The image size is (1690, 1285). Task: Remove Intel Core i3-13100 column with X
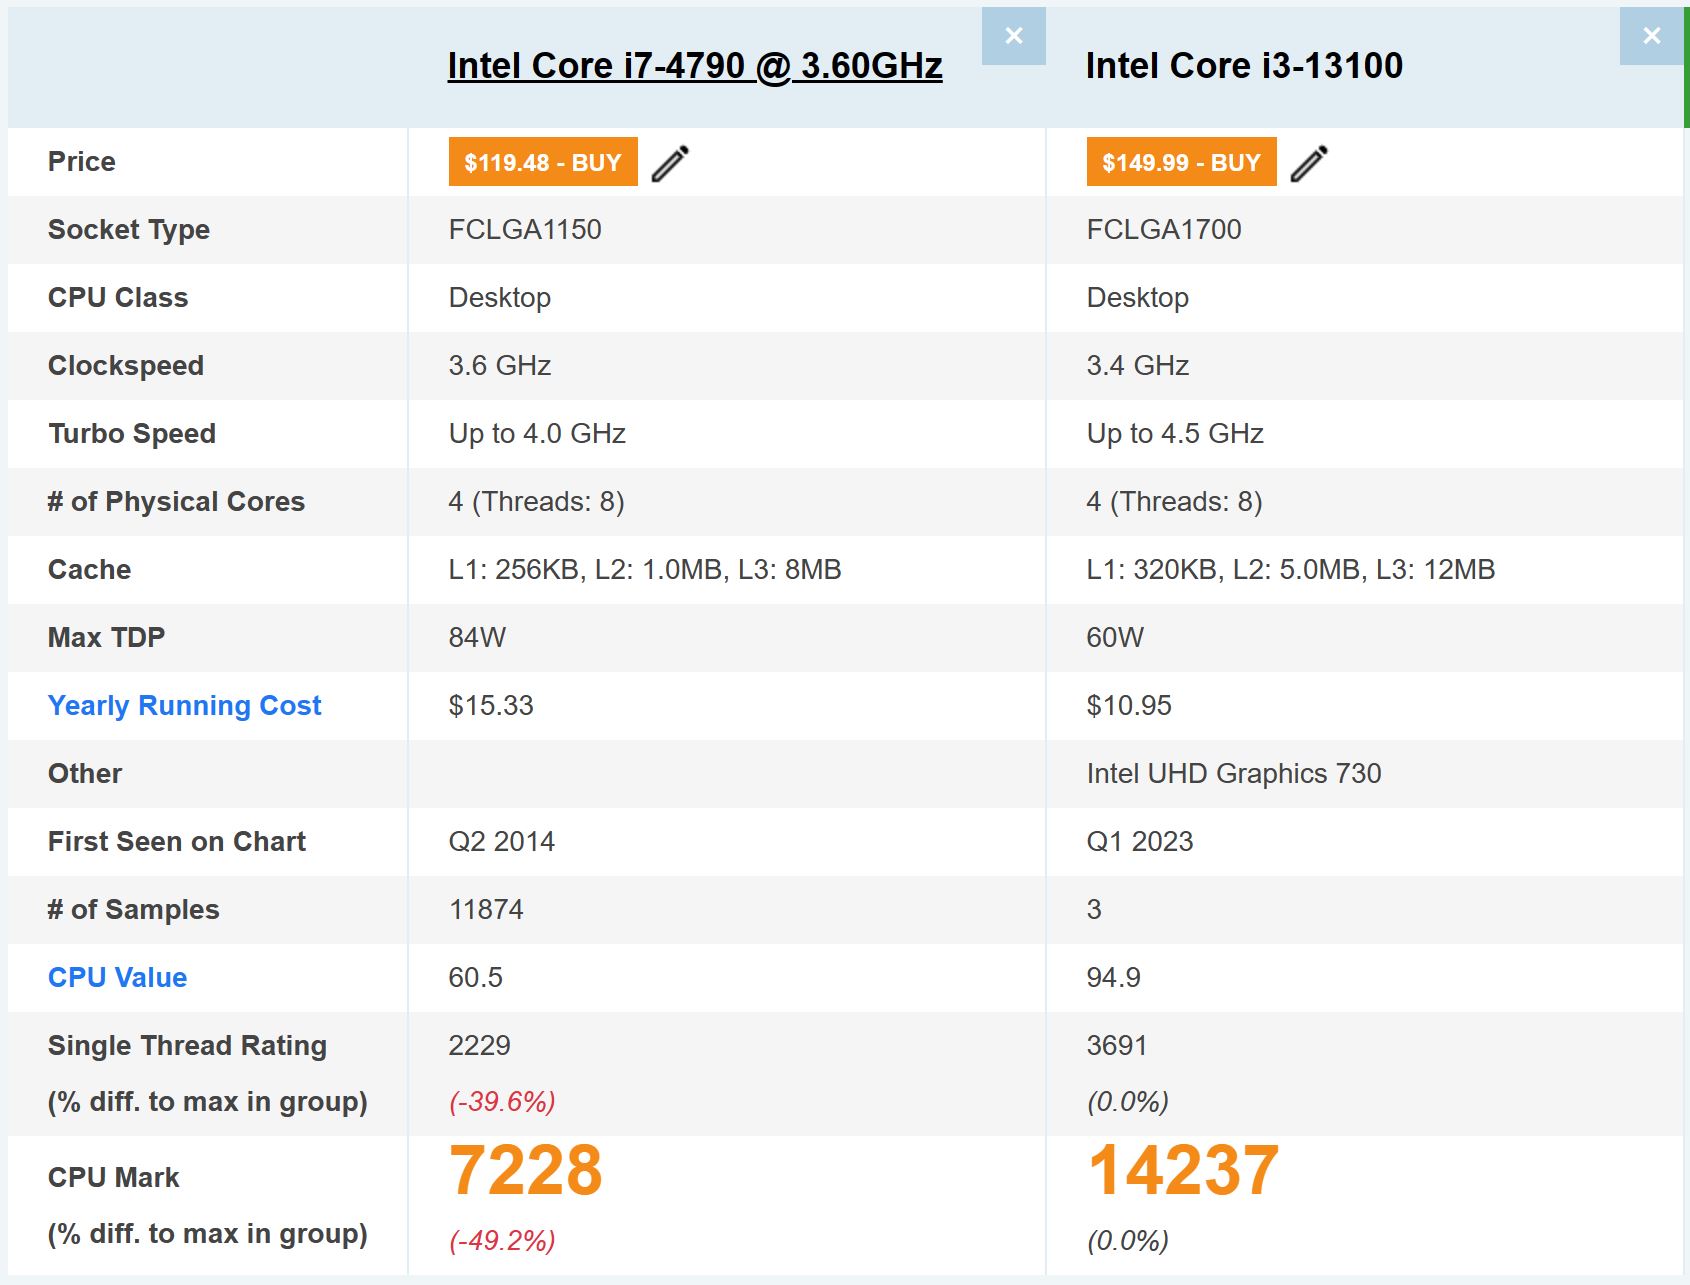(x=1651, y=36)
